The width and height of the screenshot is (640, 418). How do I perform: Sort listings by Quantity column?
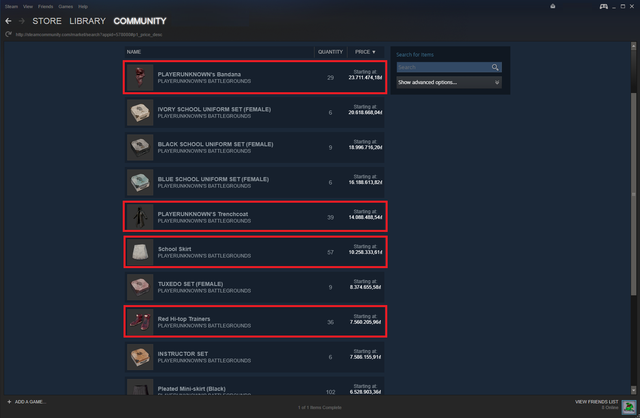(x=330, y=52)
